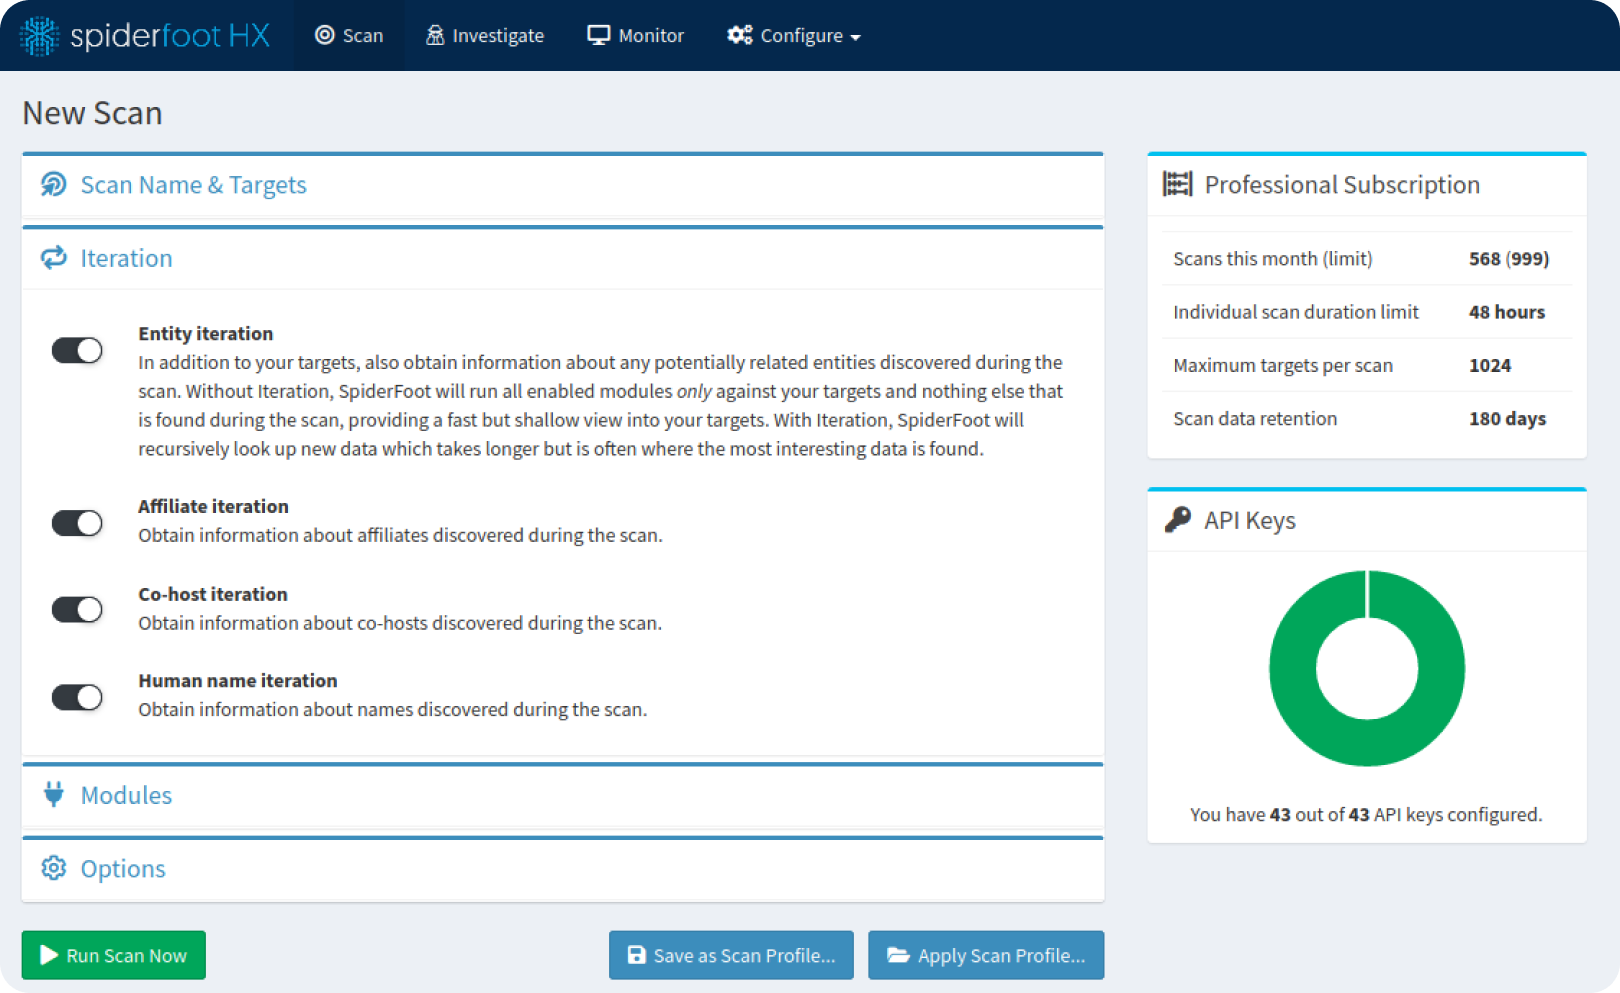Click the 'Affiliate iteration' heading text
1620x993 pixels.
pos(213,506)
